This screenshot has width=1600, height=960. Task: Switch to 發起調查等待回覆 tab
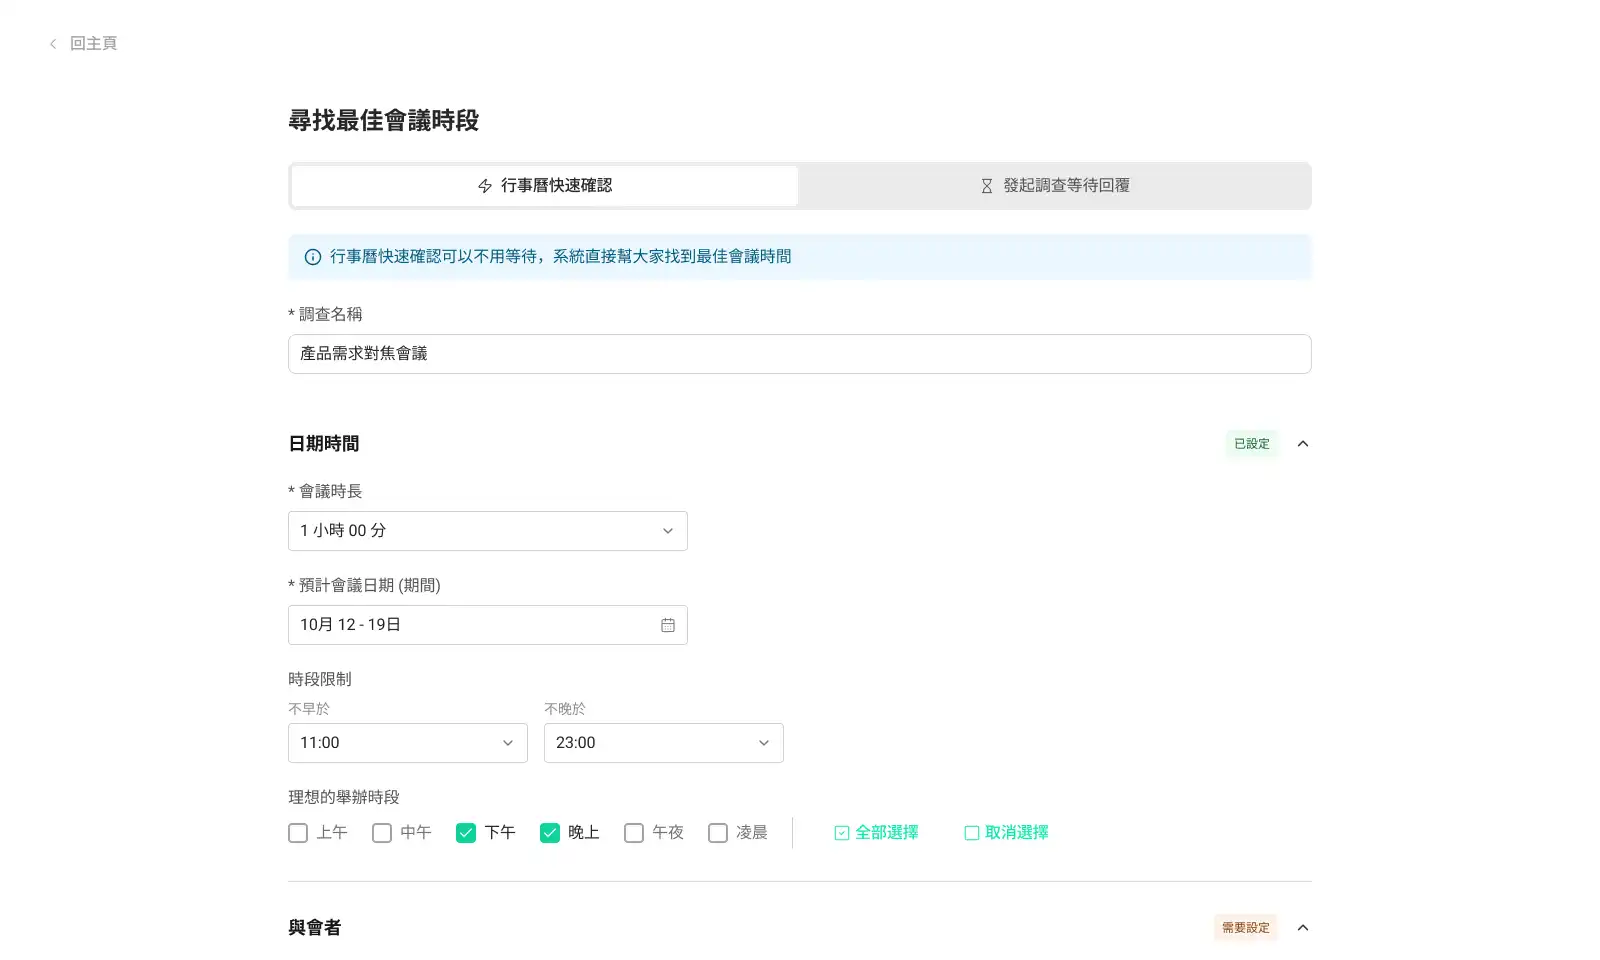coord(1055,186)
